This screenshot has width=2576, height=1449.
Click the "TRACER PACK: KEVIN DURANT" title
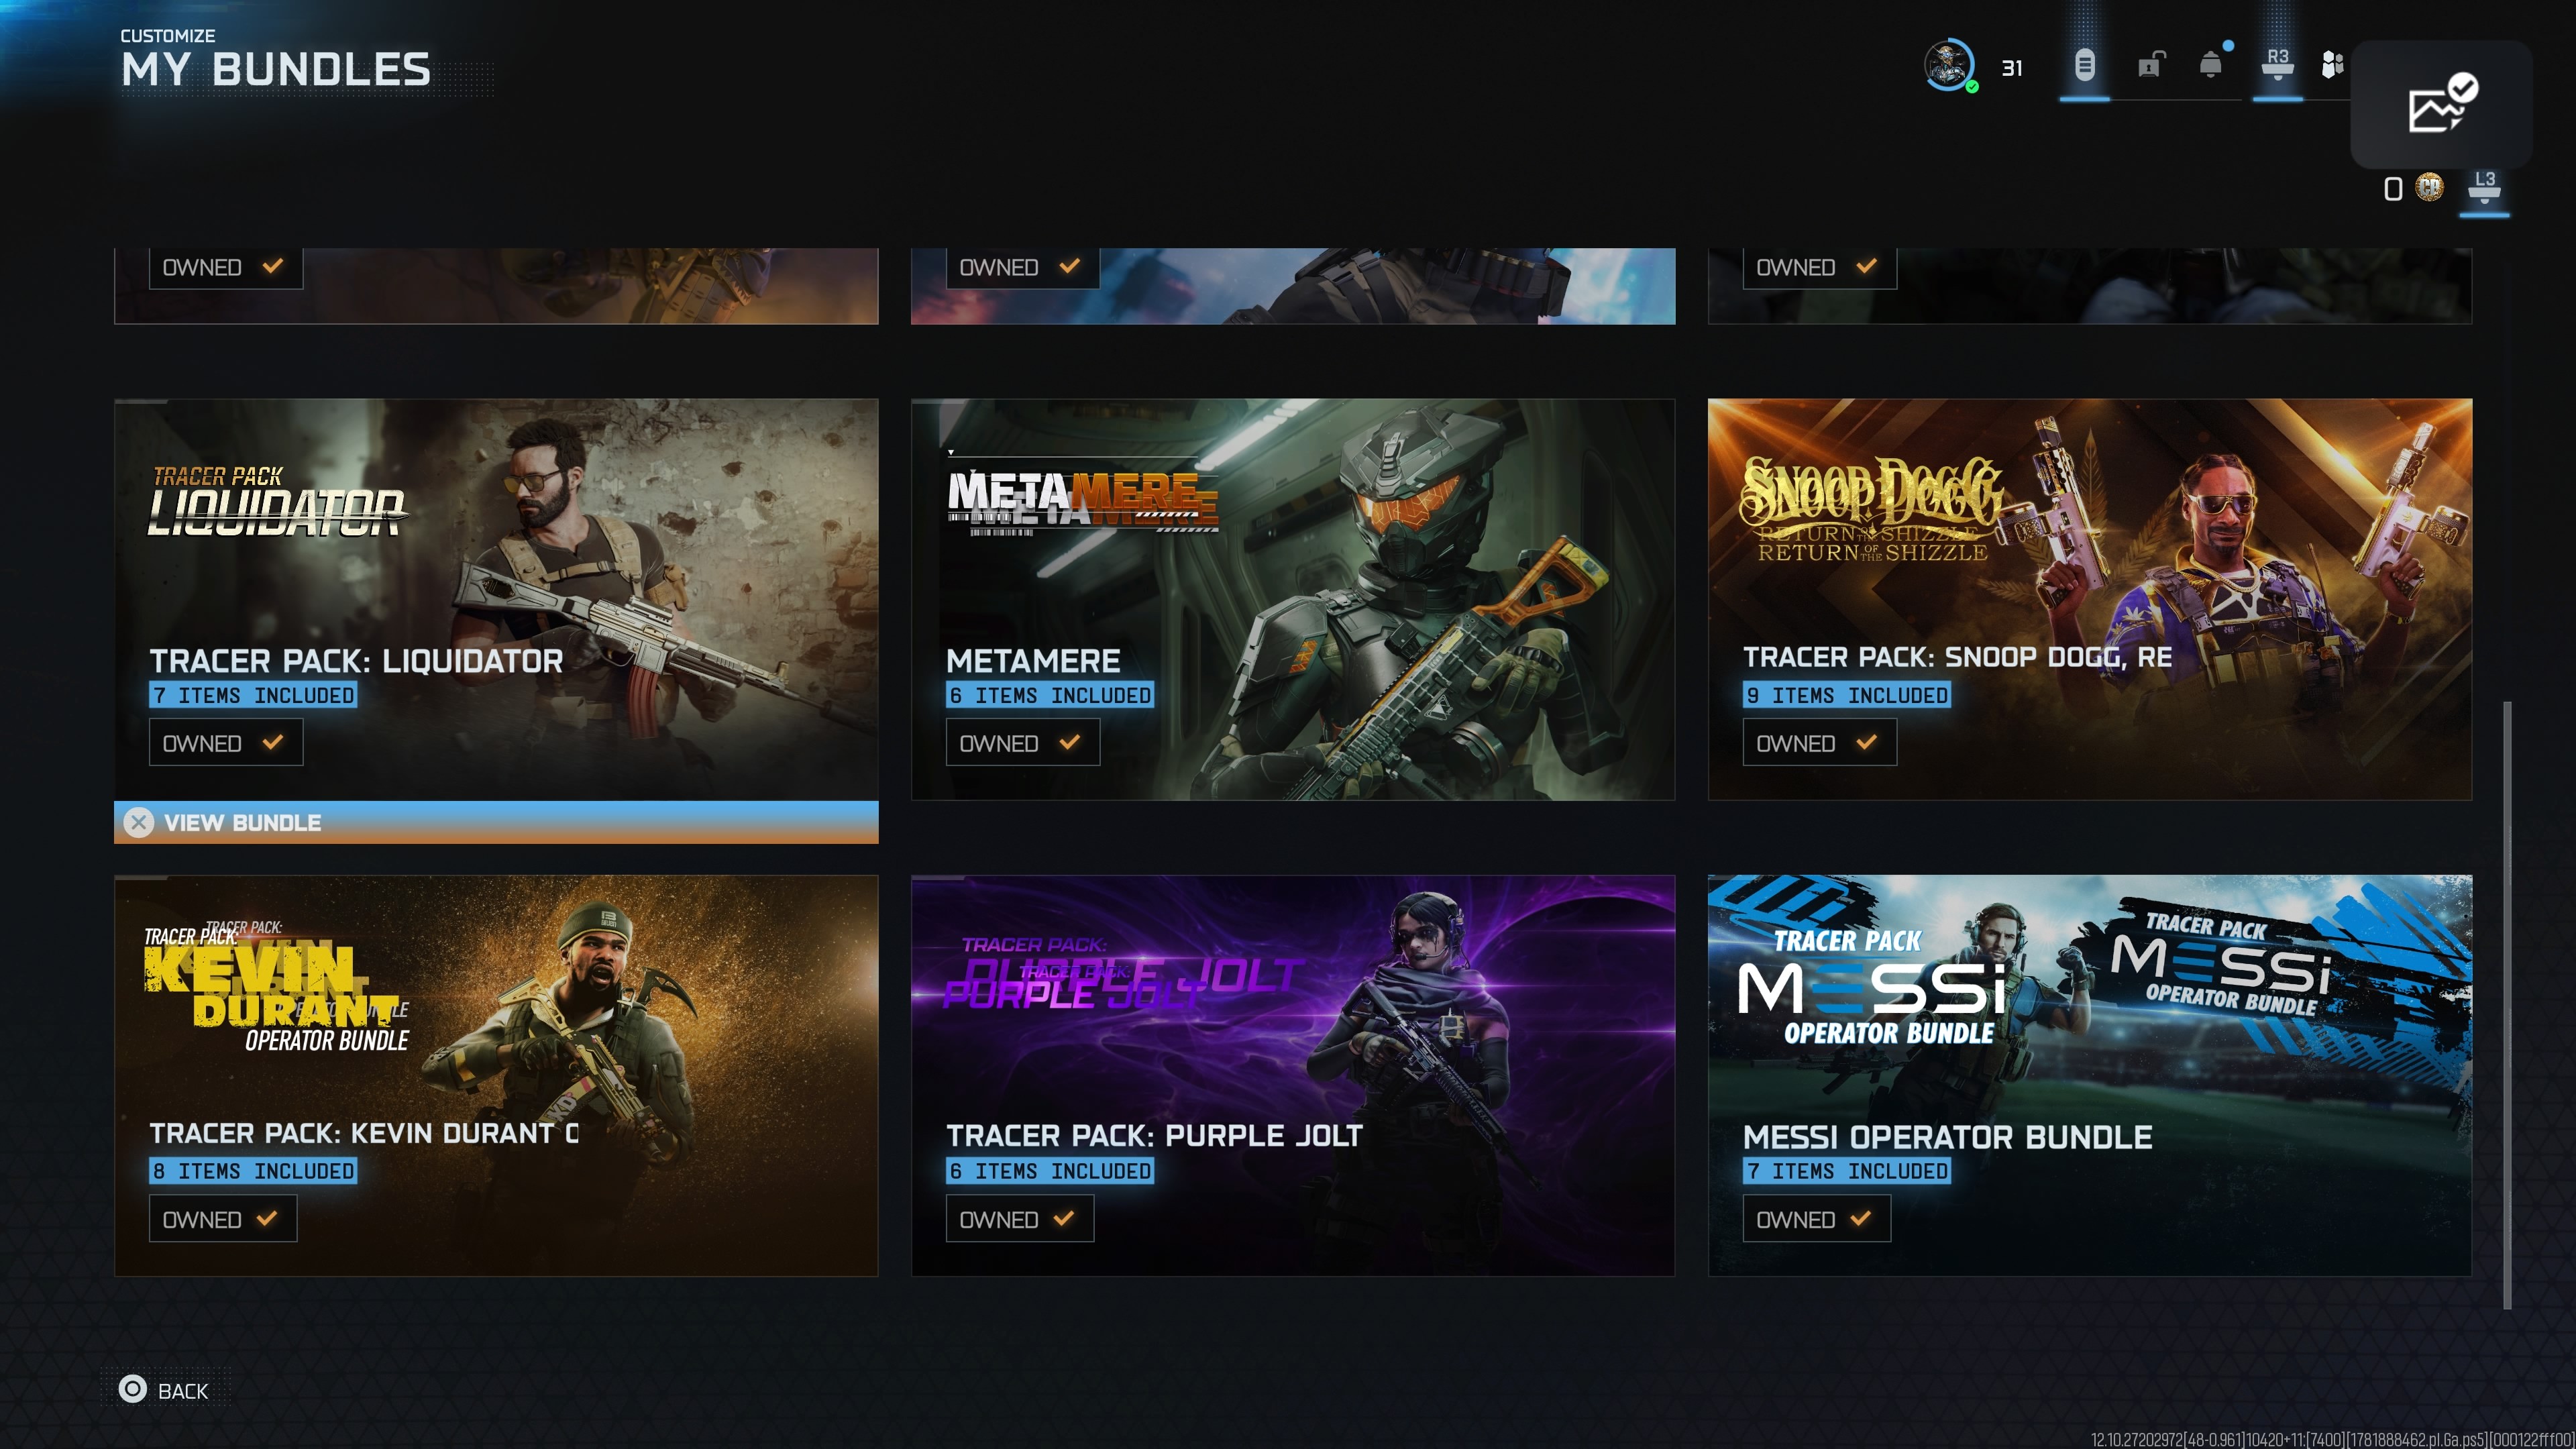pyautogui.click(x=364, y=1133)
